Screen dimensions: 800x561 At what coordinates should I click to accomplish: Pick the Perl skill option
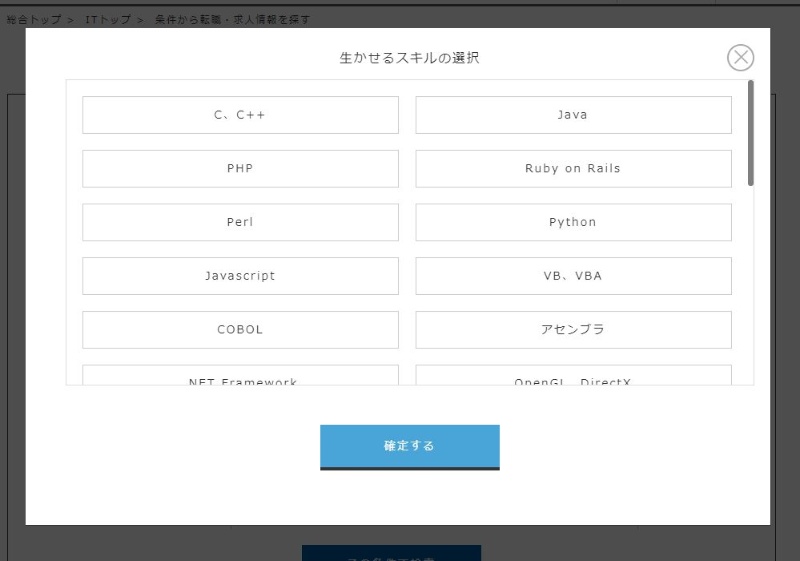pos(240,222)
